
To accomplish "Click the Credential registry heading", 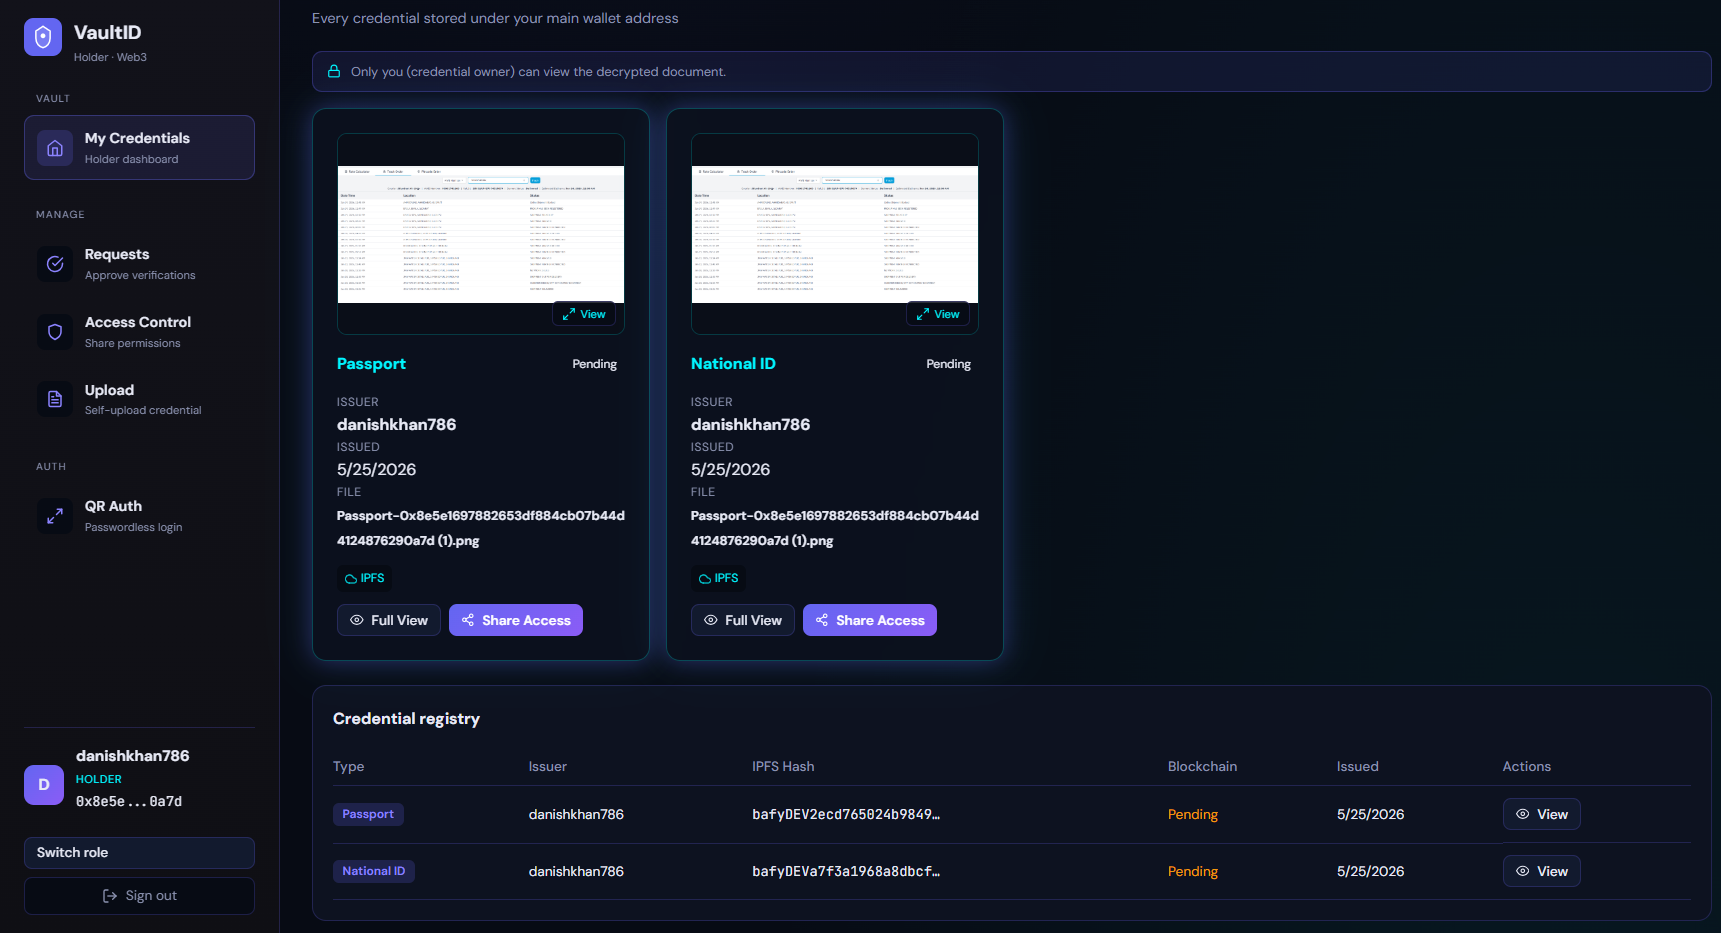I will [x=406, y=719].
